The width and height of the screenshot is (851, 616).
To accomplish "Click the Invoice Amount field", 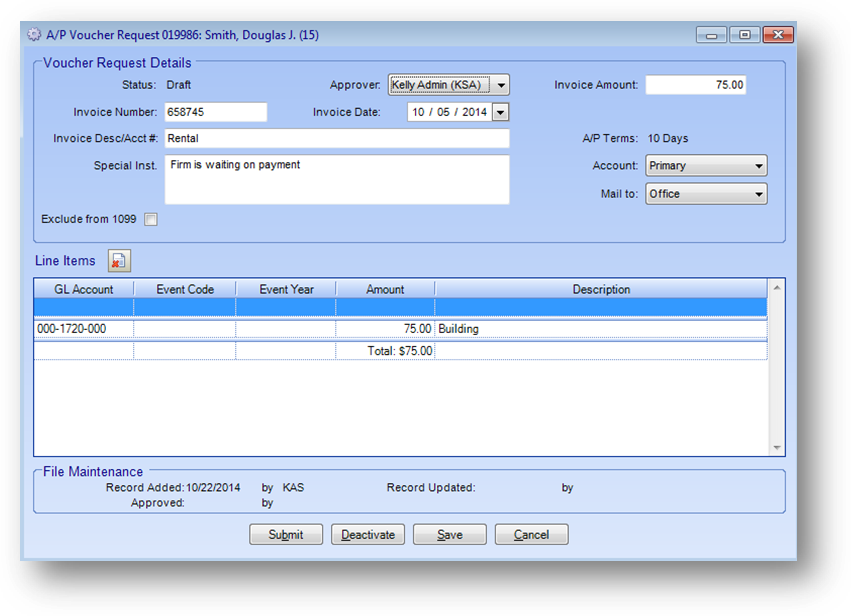I will [695, 85].
